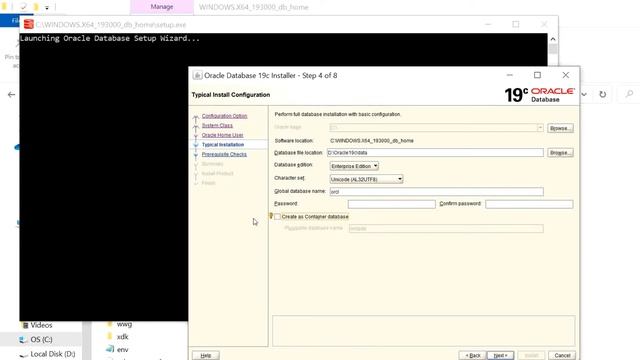Go Back to the previous installer step
Screen dimensions: 640x360
coord(472,356)
